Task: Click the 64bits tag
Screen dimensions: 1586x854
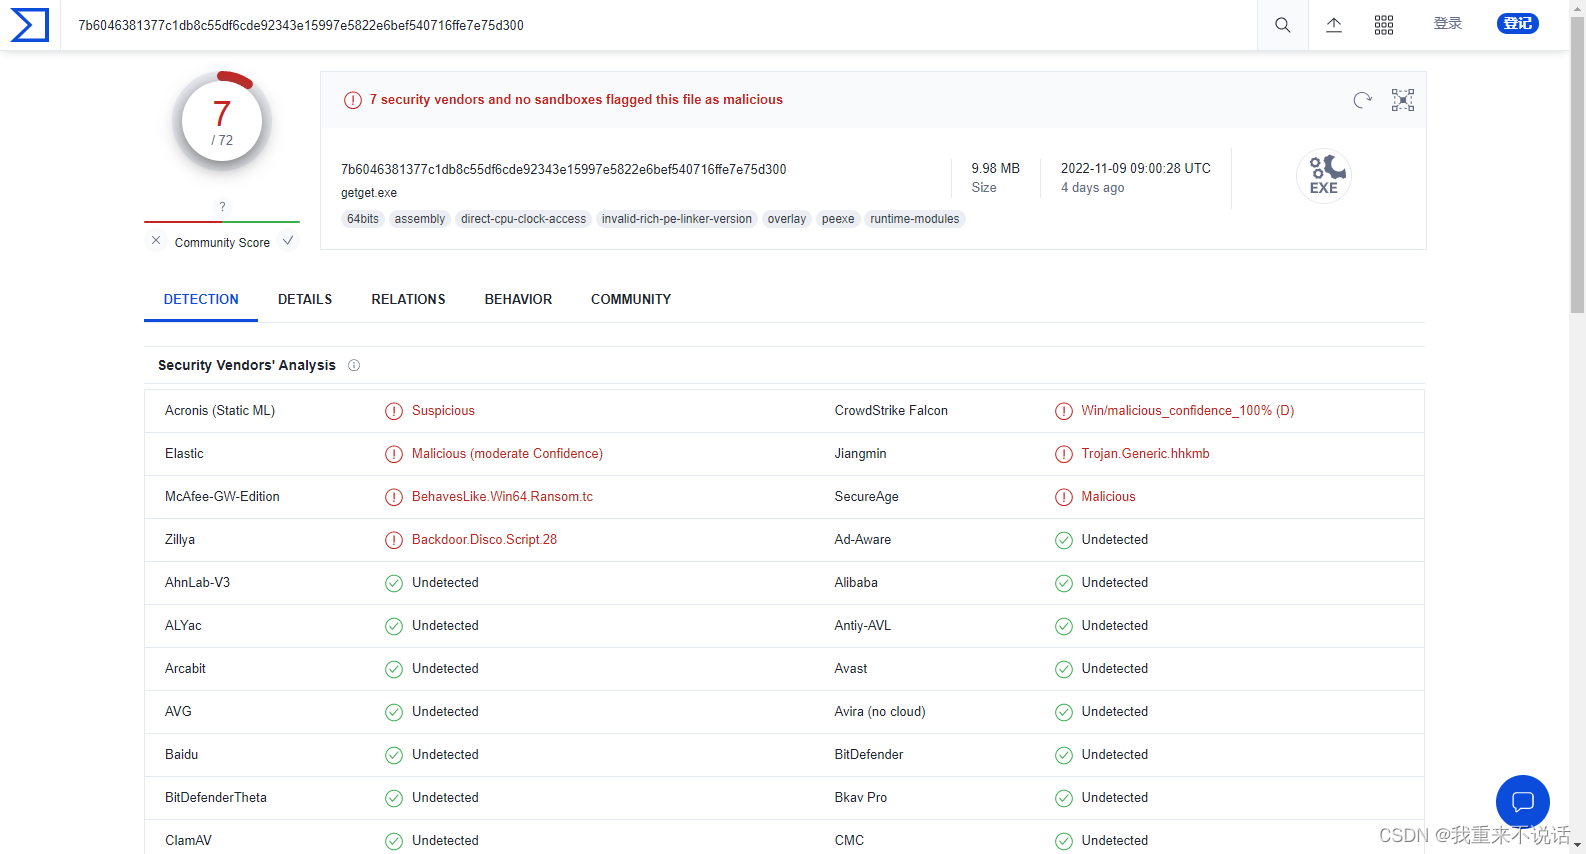Action: point(363,219)
